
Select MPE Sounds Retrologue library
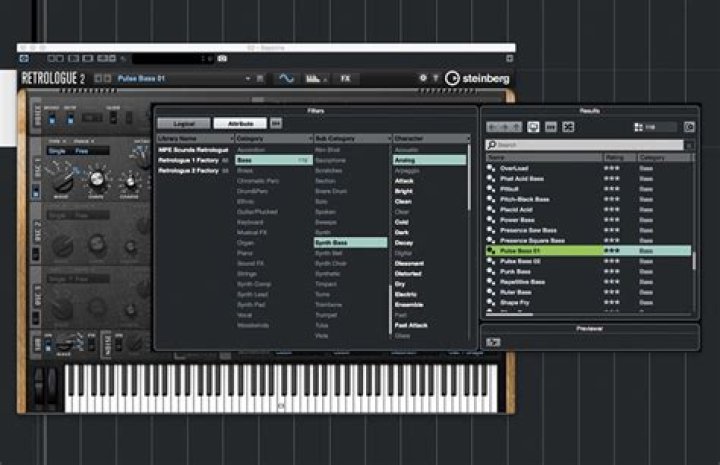click(x=193, y=150)
